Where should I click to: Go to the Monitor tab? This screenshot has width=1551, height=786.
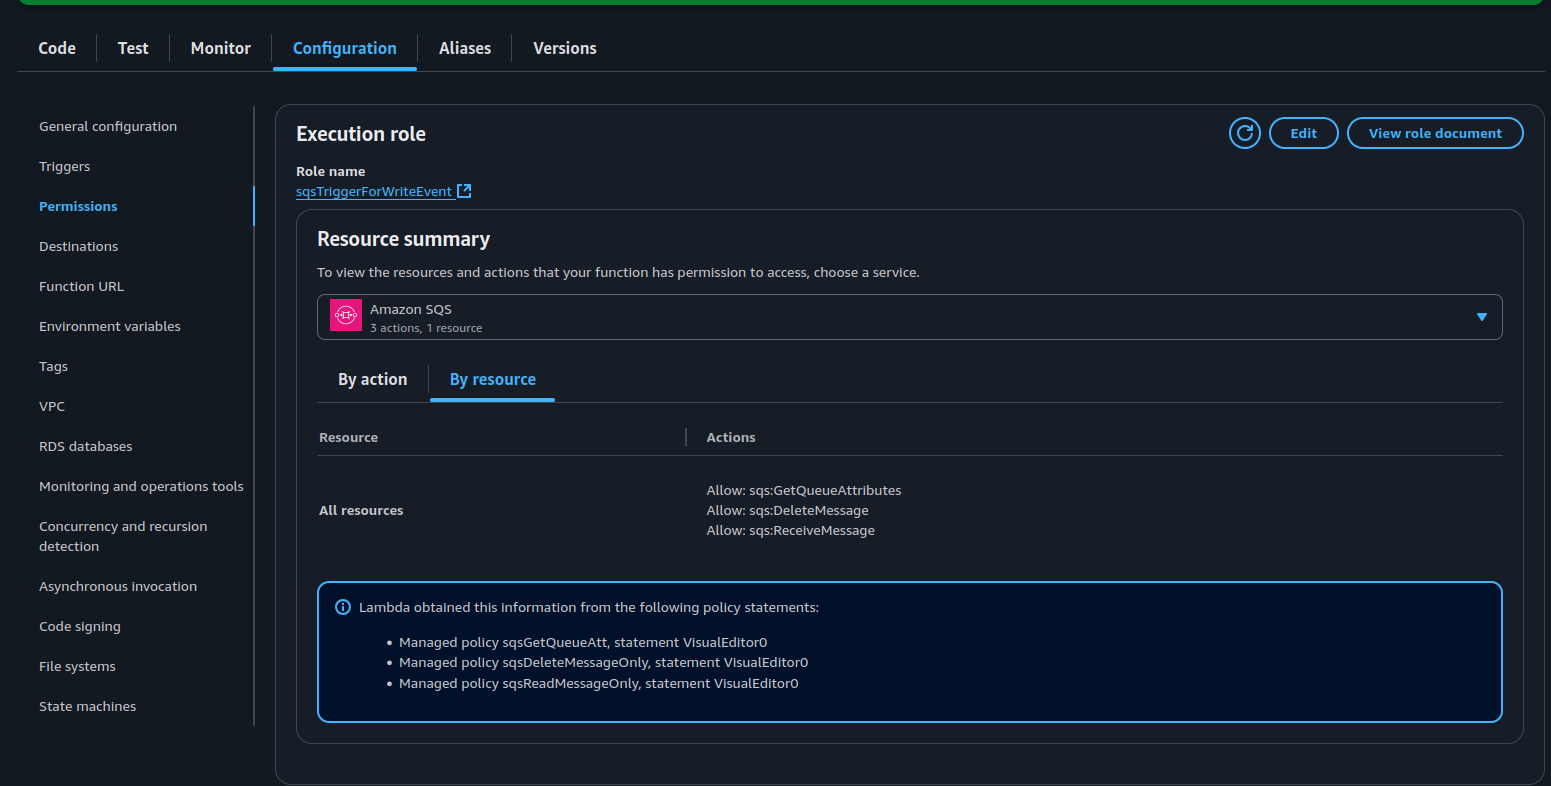pos(220,48)
